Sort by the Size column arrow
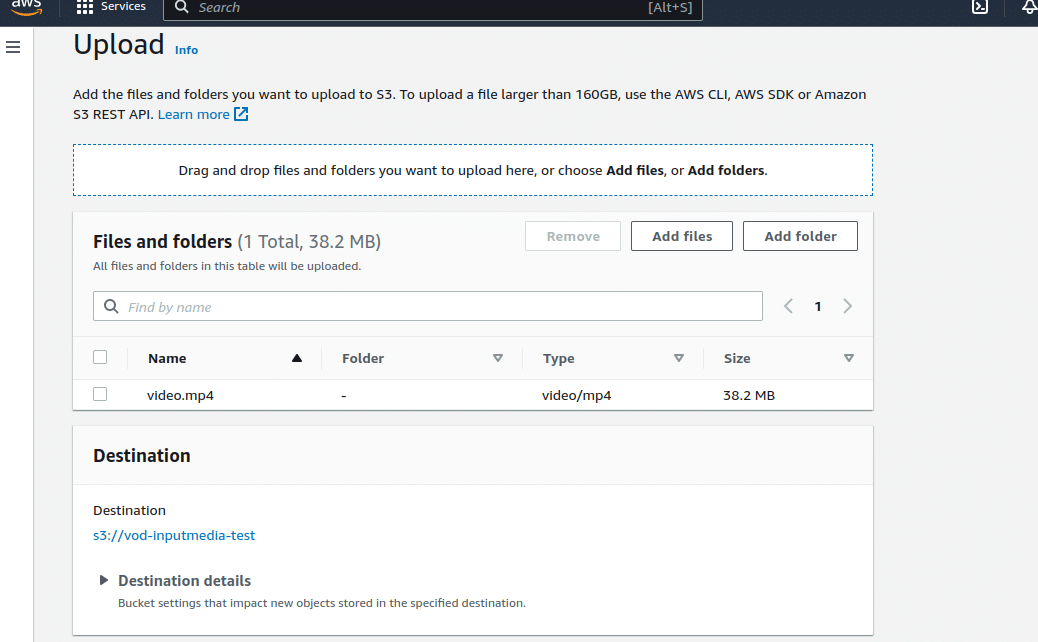Image resolution: width=1038 pixels, height=642 pixels. pos(848,358)
